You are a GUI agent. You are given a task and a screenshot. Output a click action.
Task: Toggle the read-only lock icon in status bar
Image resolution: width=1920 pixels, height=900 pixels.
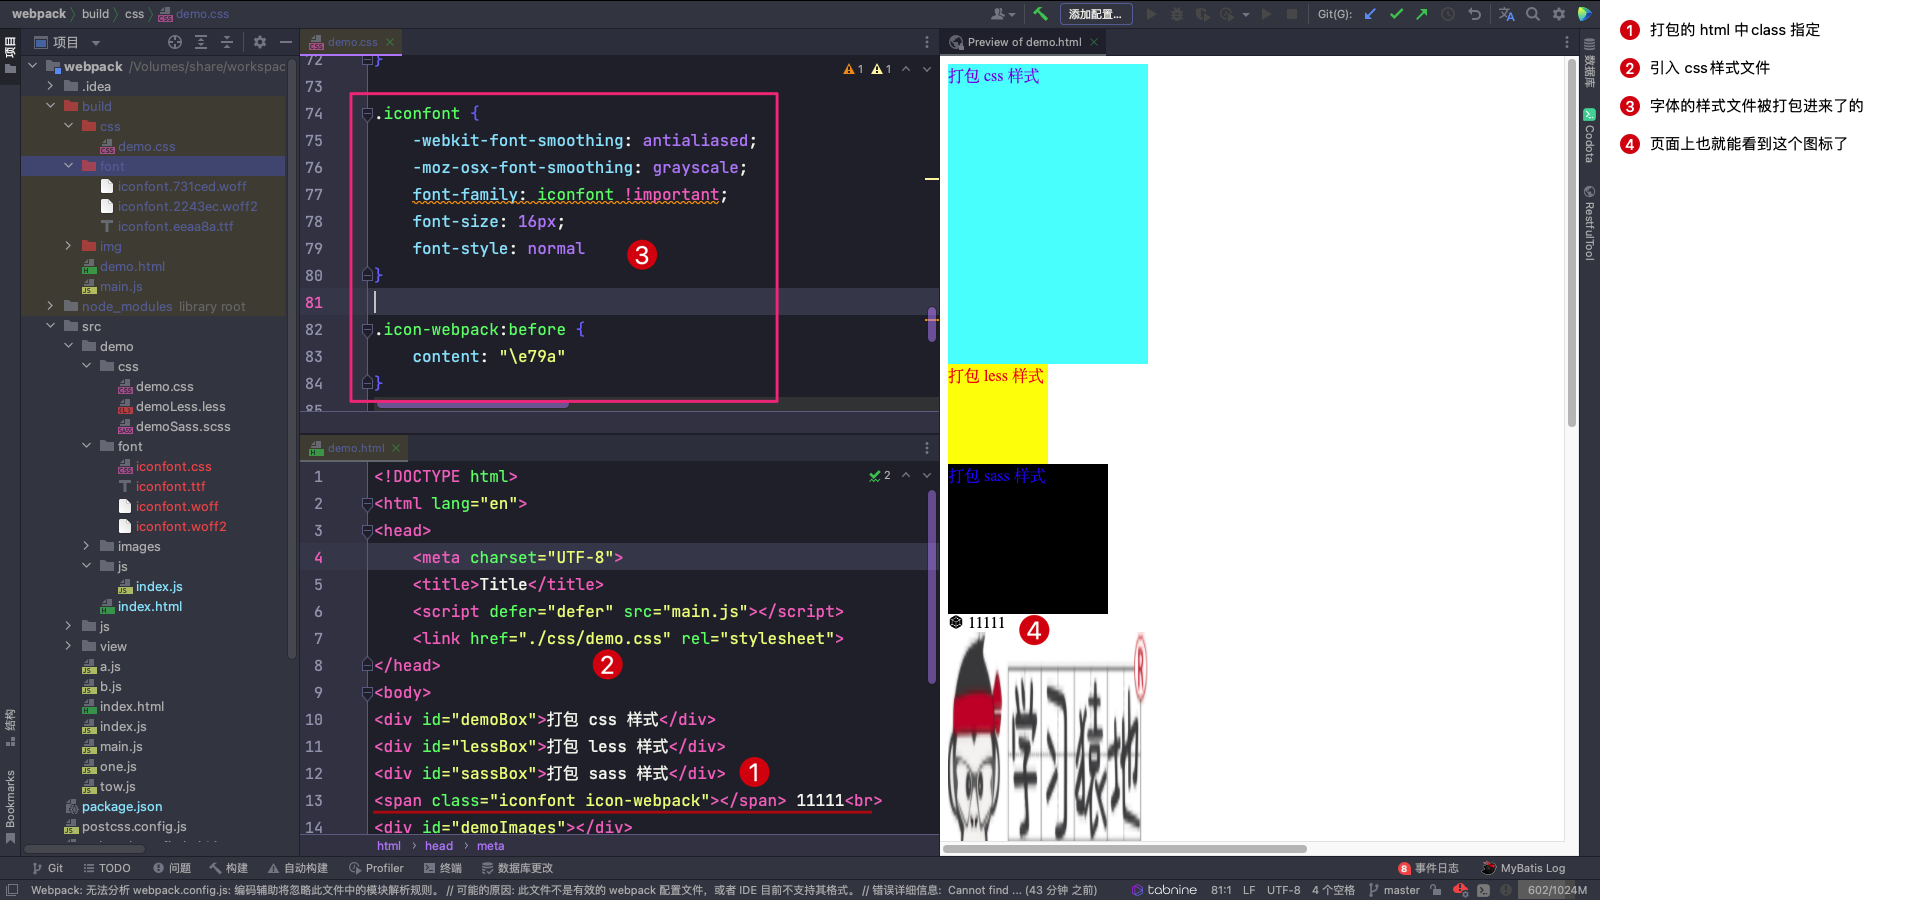click(x=1436, y=890)
